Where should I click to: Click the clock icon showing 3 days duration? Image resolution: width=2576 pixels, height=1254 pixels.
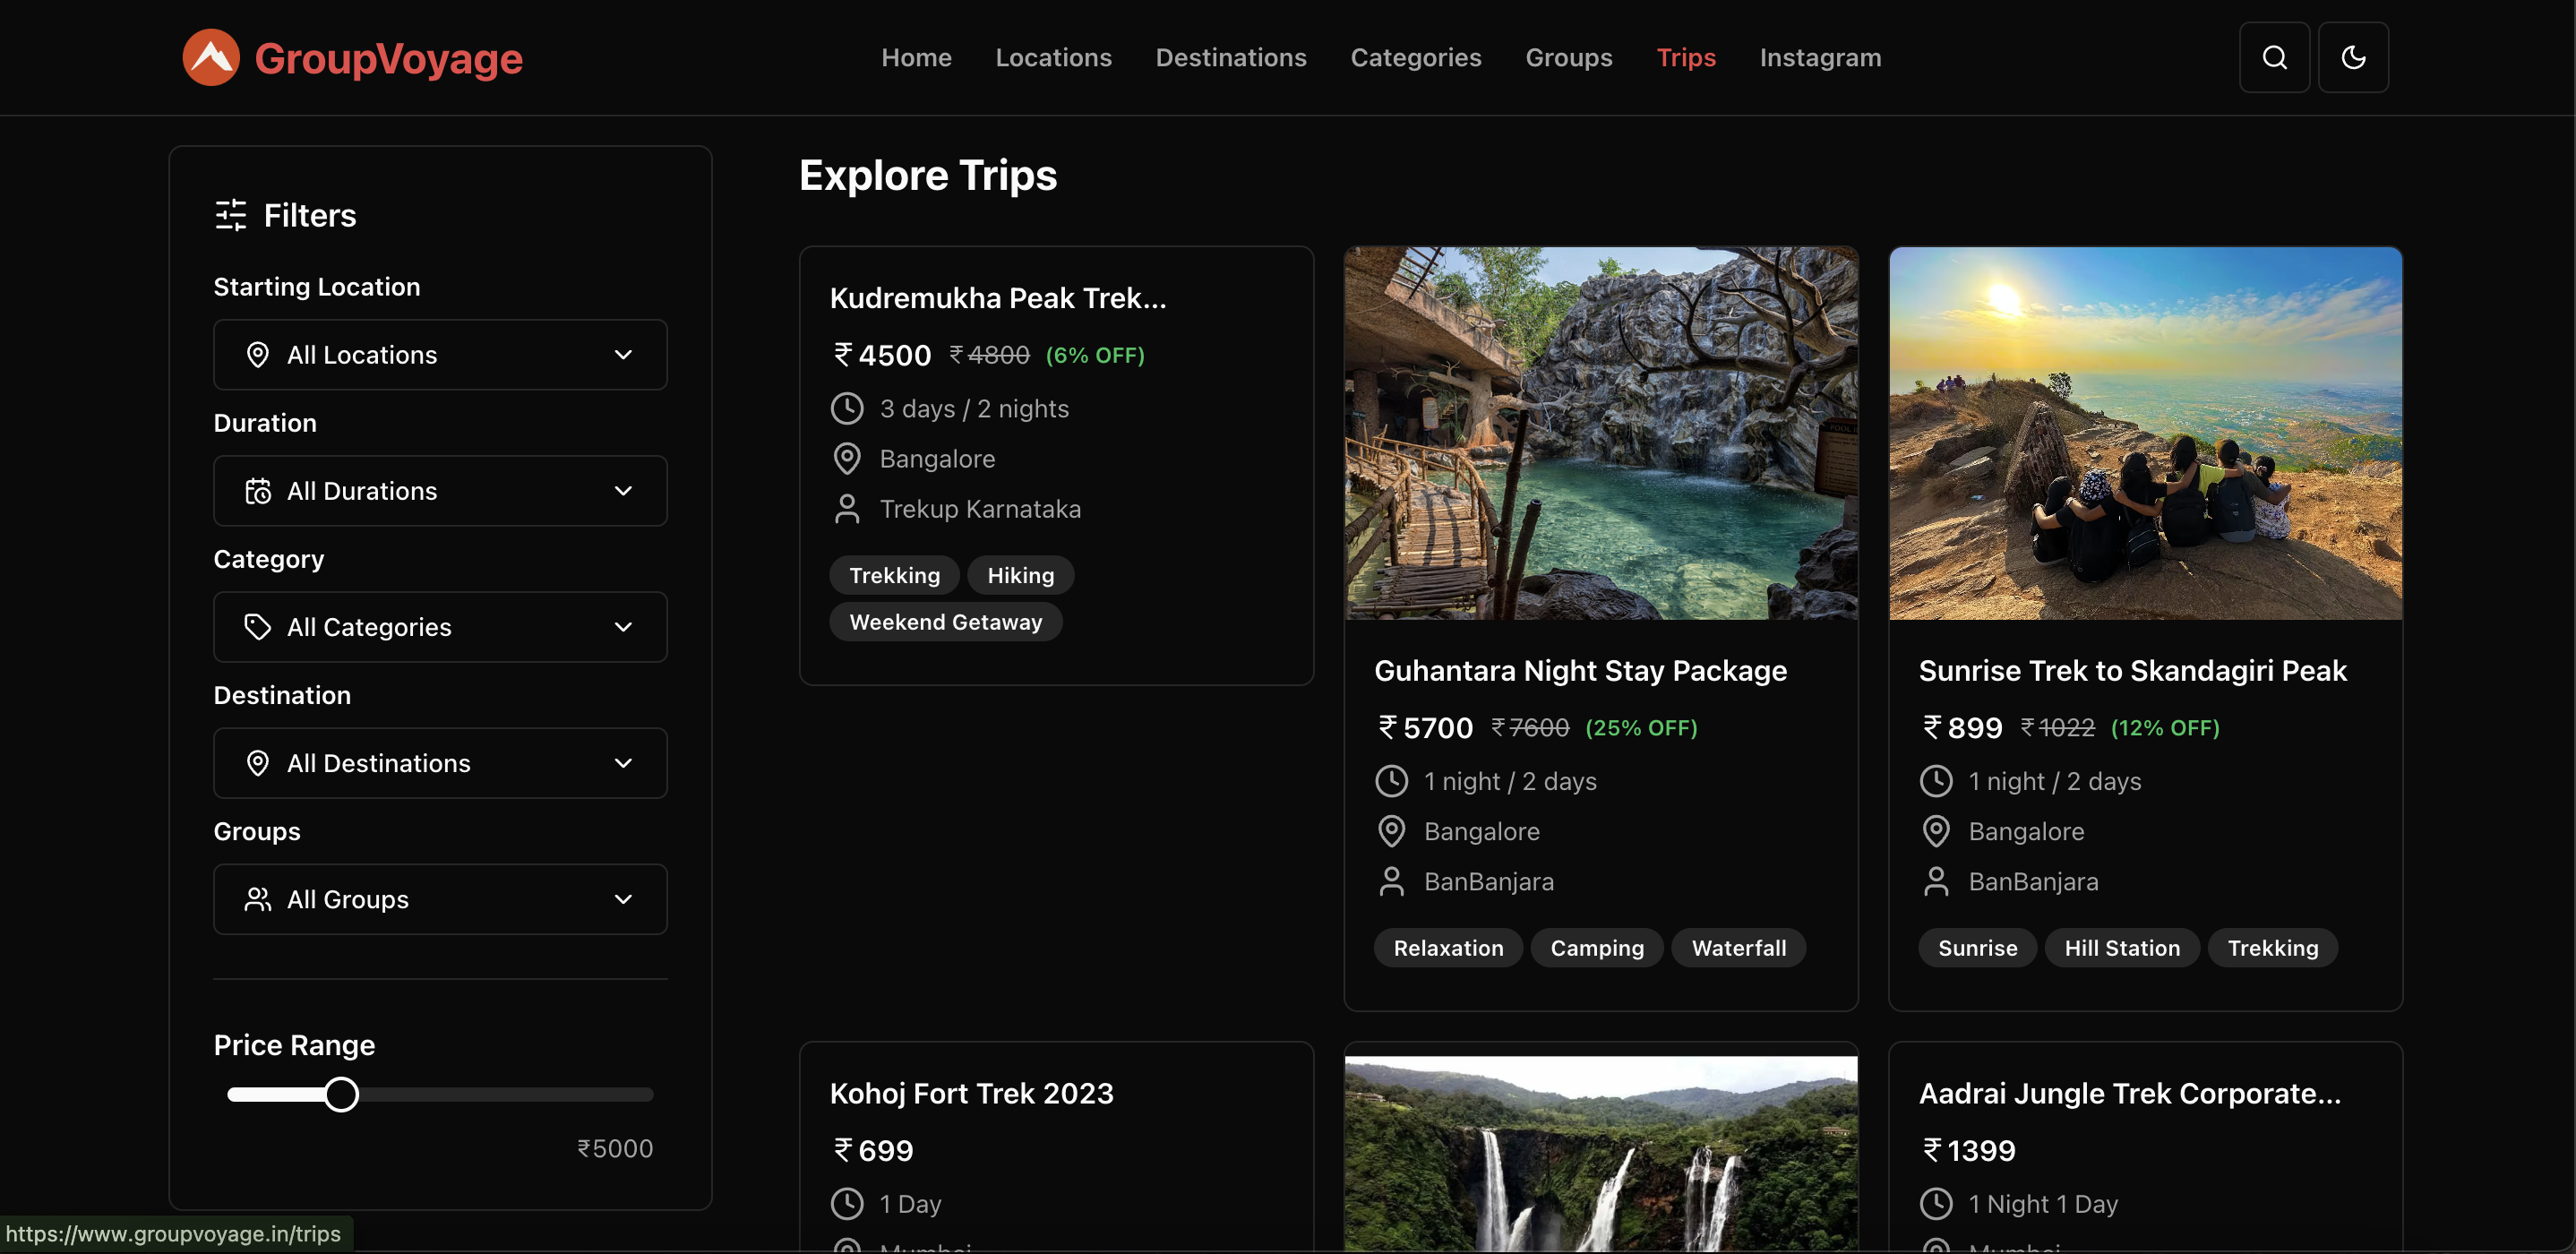click(x=848, y=408)
